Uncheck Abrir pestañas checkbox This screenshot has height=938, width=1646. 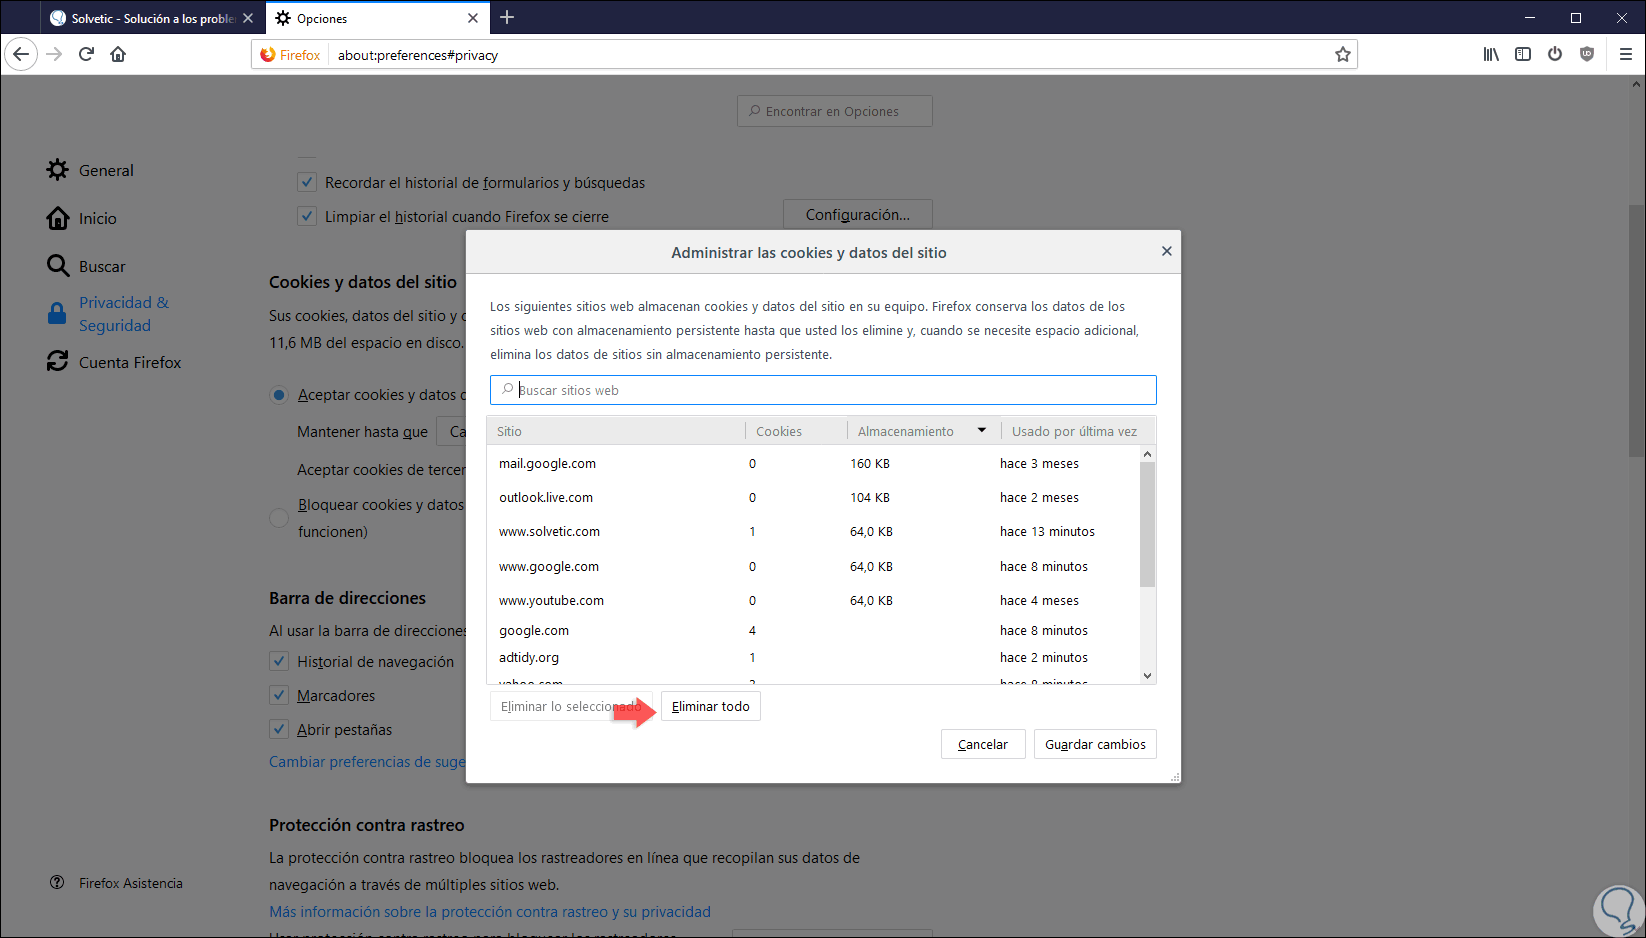(x=279, y=729)
